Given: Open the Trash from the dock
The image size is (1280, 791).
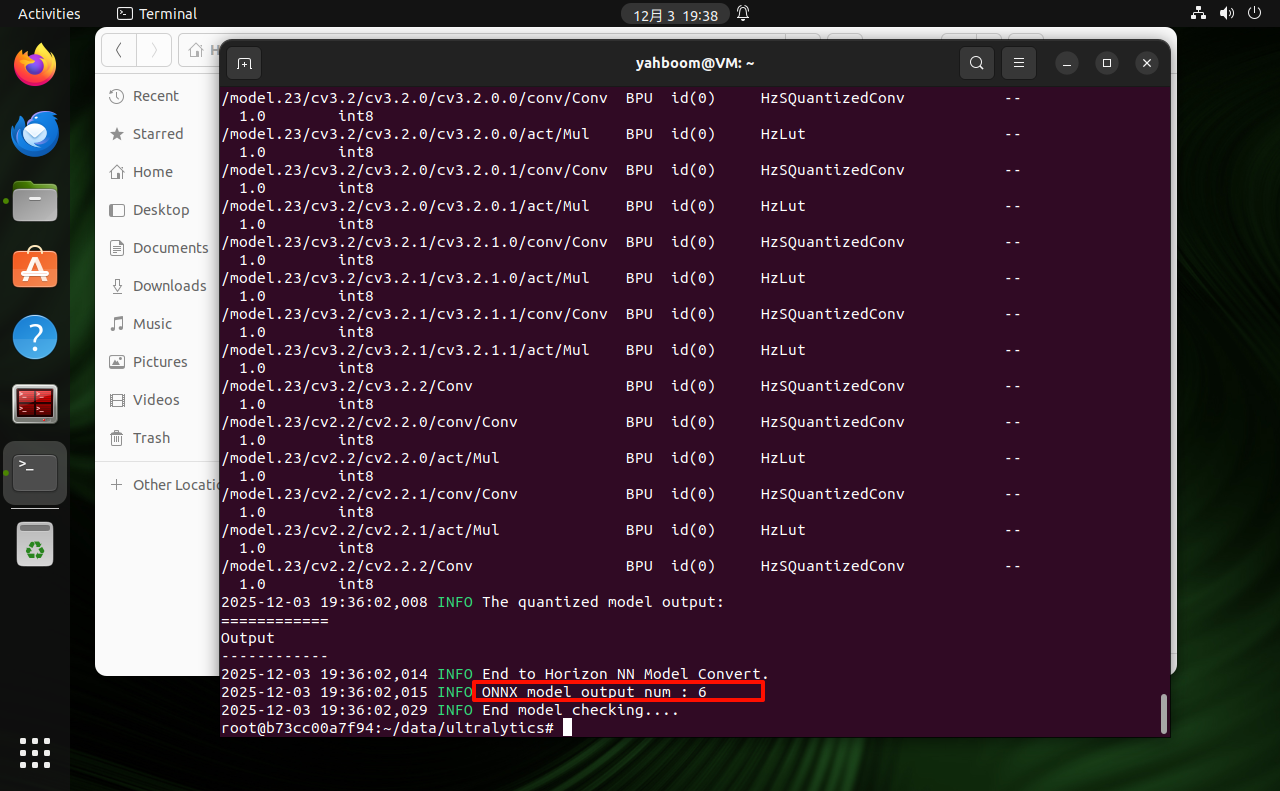Looking at the screenshot, I should [35, 545].
